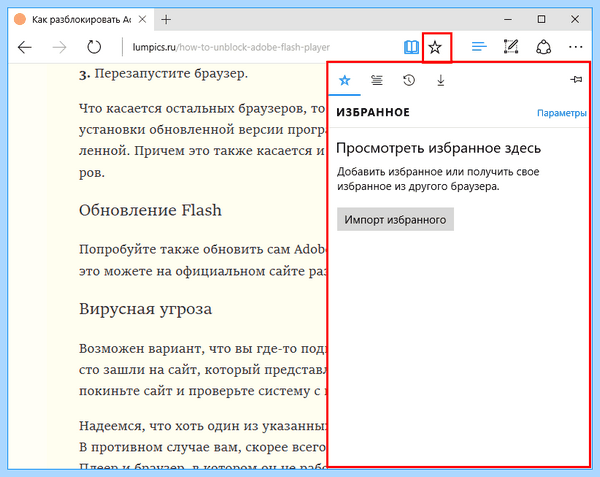Open a new tab with plus button
The width and height of the screenshot is (600, 477).
[166, 20]
